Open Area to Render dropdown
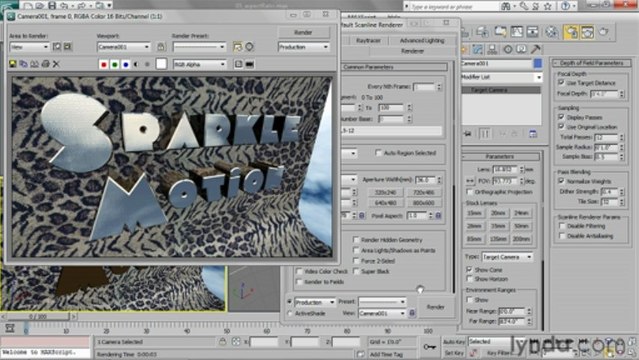Viewport: 639px width, 360px height. click(x=29, y=47)
